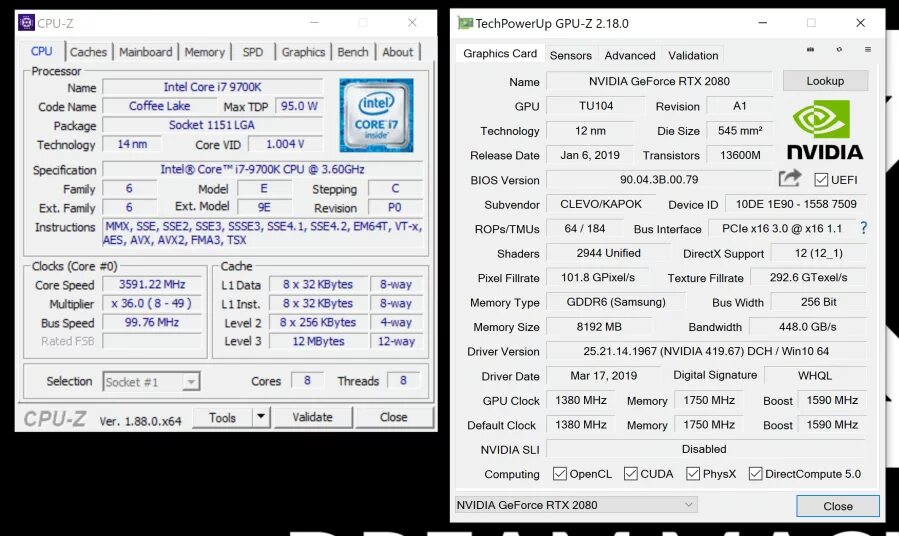Click the Bandwidth 448.0 GB/s value
The width and height of the screenshot is (899, 536).
[x=807, y=327]
